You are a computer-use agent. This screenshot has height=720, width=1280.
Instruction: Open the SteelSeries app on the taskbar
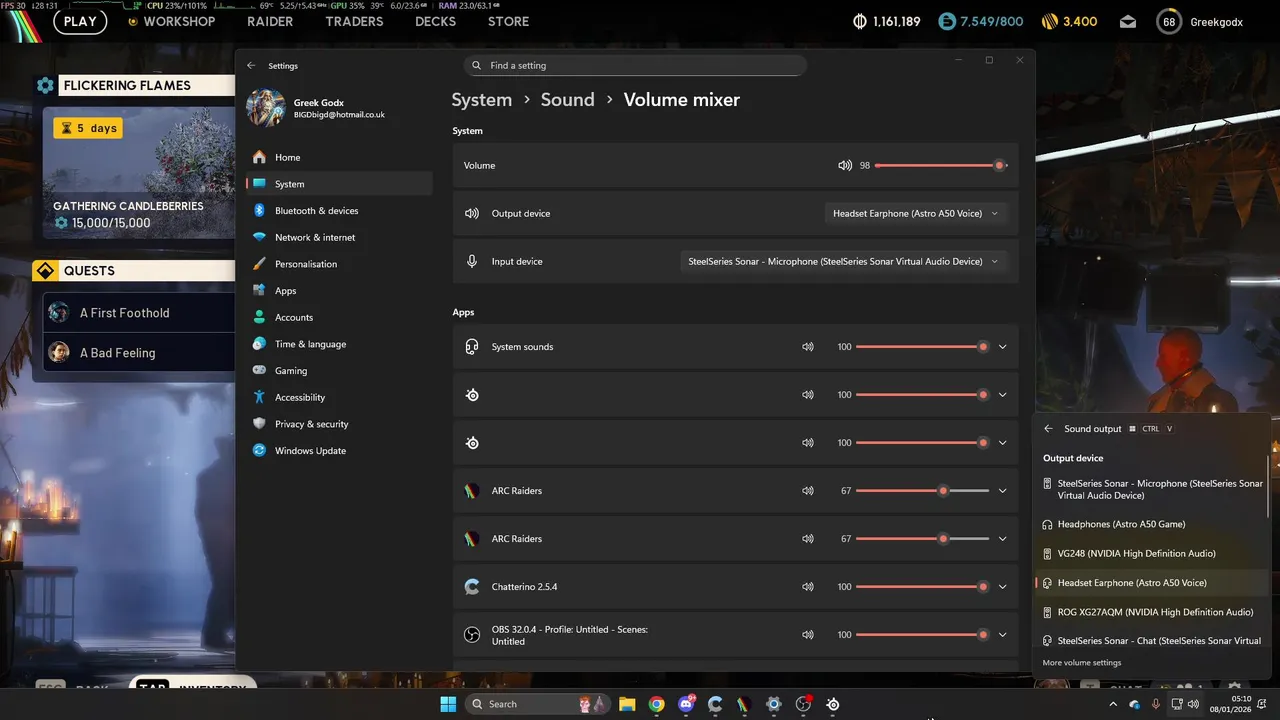(833, 704)
